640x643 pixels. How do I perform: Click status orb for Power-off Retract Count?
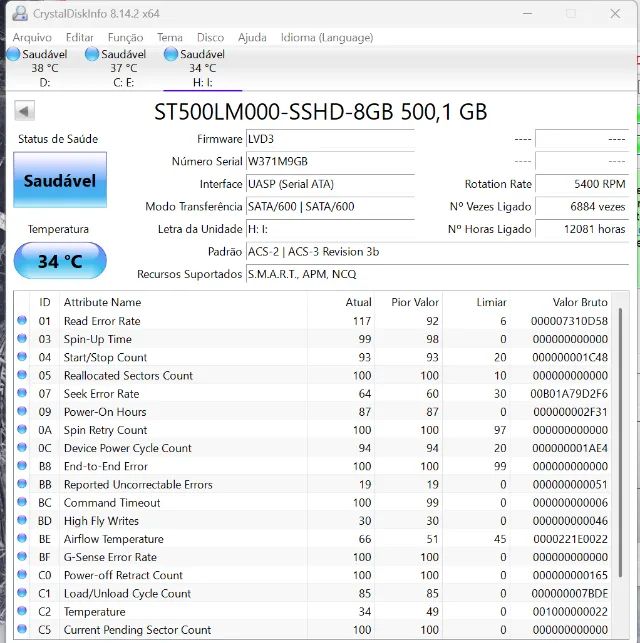22,575
